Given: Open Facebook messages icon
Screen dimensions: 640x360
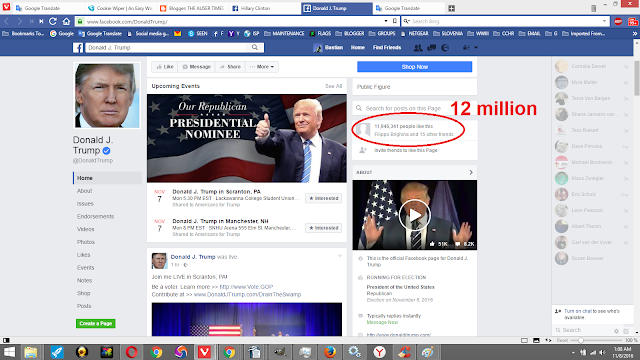Looking at the screenshot, I should click(x=431, y=48).
